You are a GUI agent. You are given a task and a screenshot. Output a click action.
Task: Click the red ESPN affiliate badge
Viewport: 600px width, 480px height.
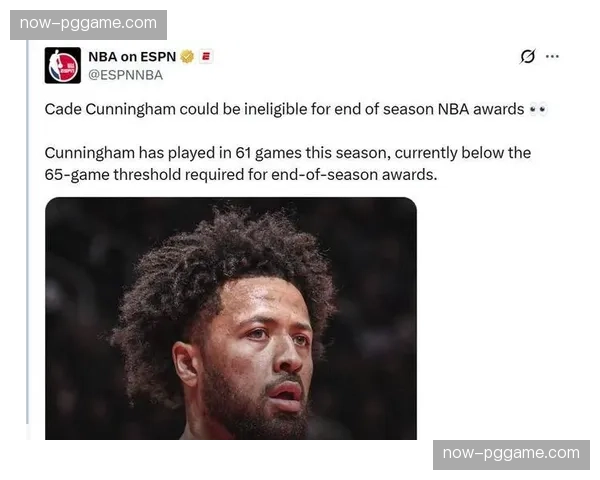[x=206, y=57]
